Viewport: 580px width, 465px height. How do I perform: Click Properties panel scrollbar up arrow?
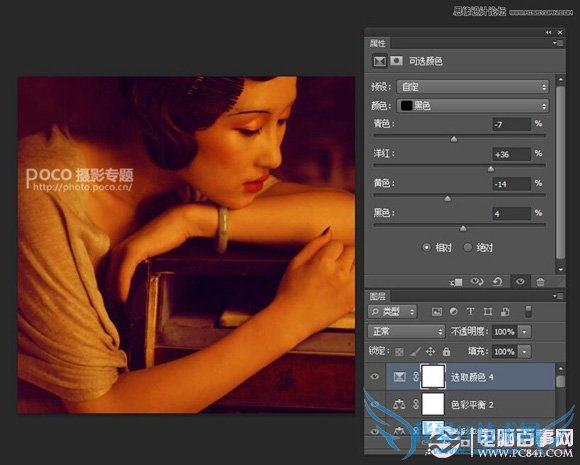coord(560,80)
